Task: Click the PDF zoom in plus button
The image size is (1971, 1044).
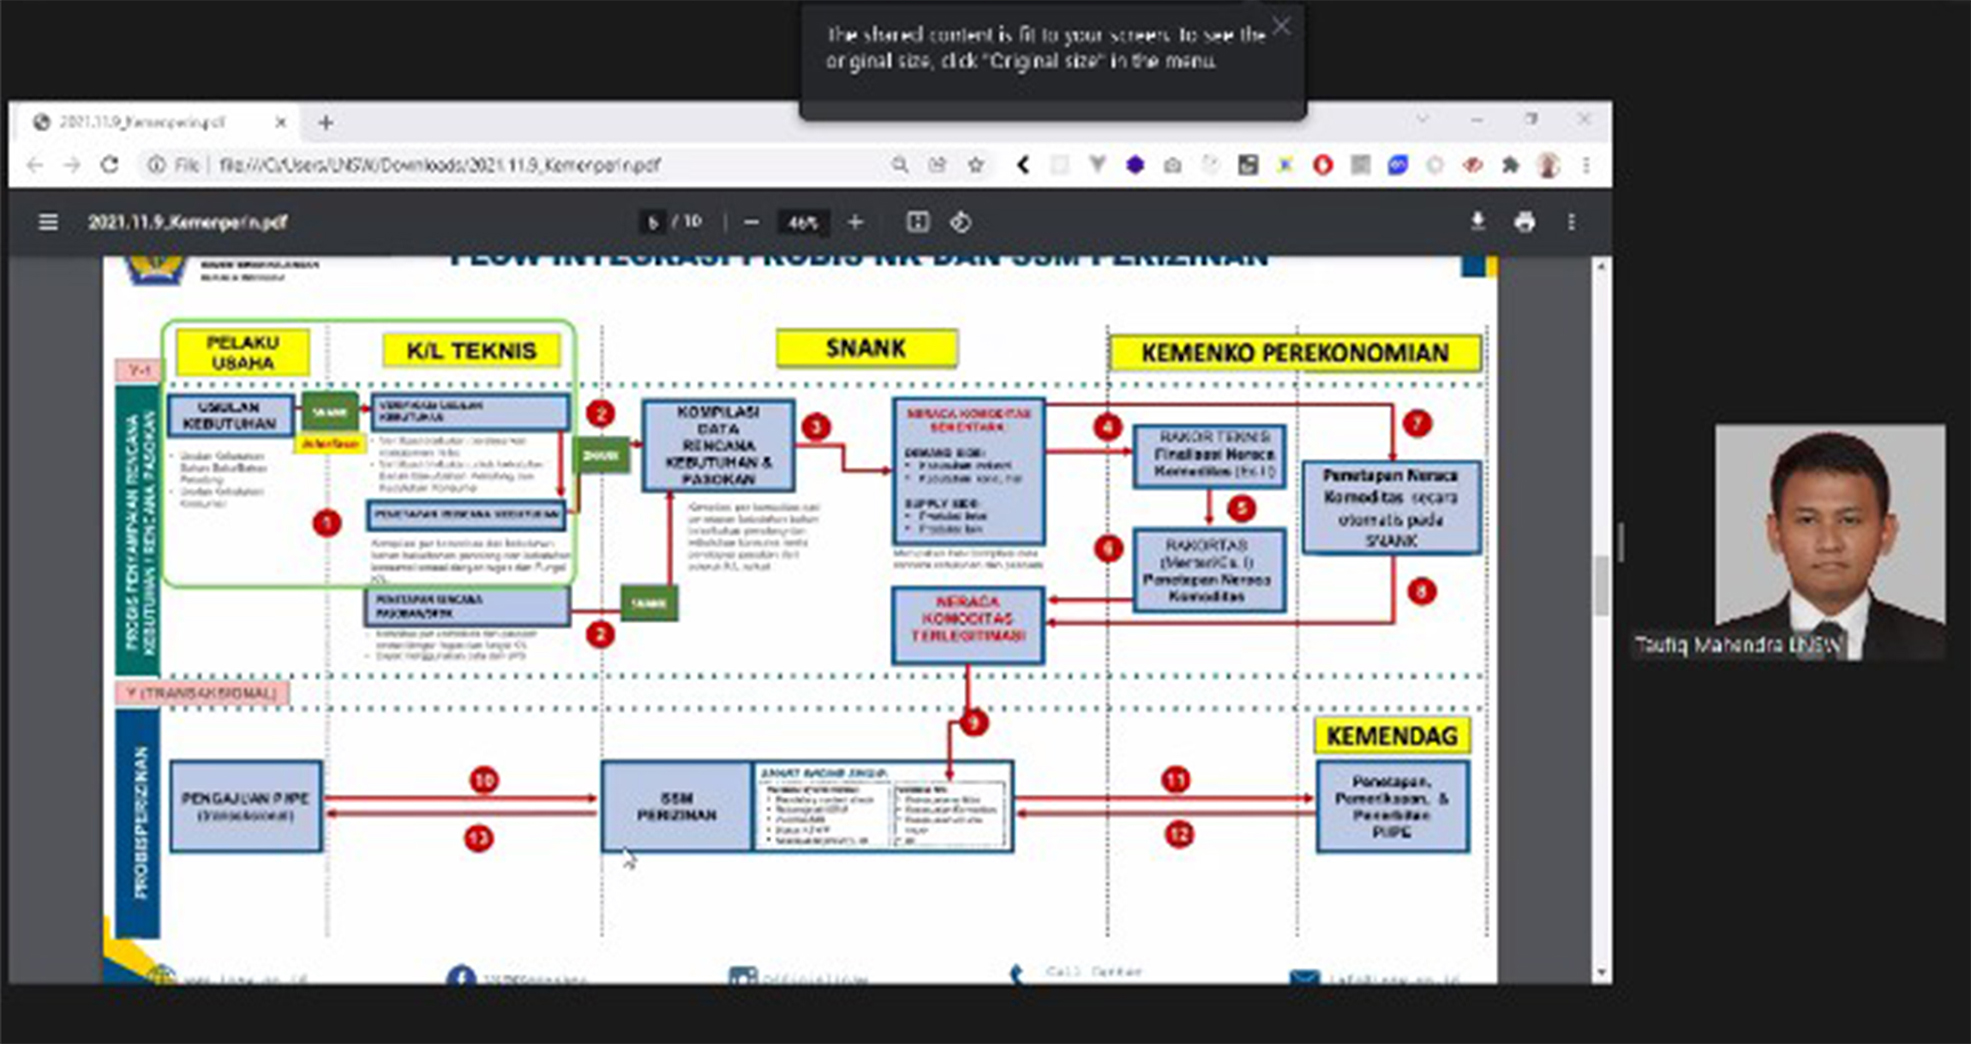Action: [855, 222]
